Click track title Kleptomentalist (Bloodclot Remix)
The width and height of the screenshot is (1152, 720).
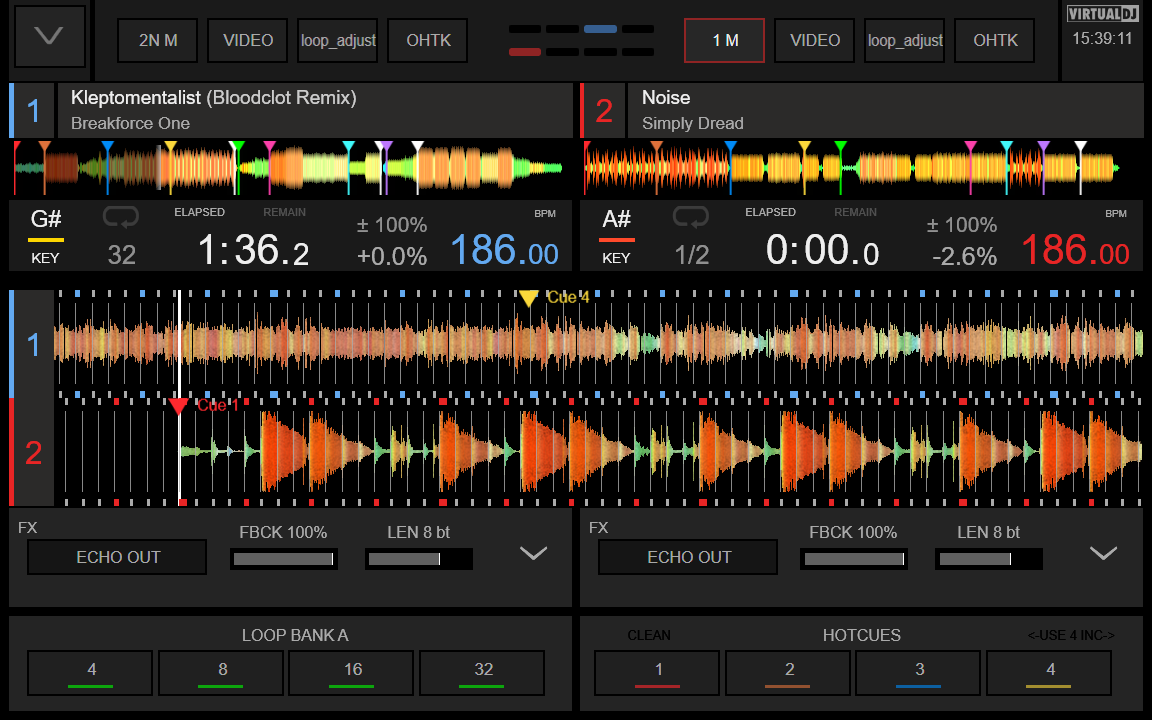coord(213,98)
